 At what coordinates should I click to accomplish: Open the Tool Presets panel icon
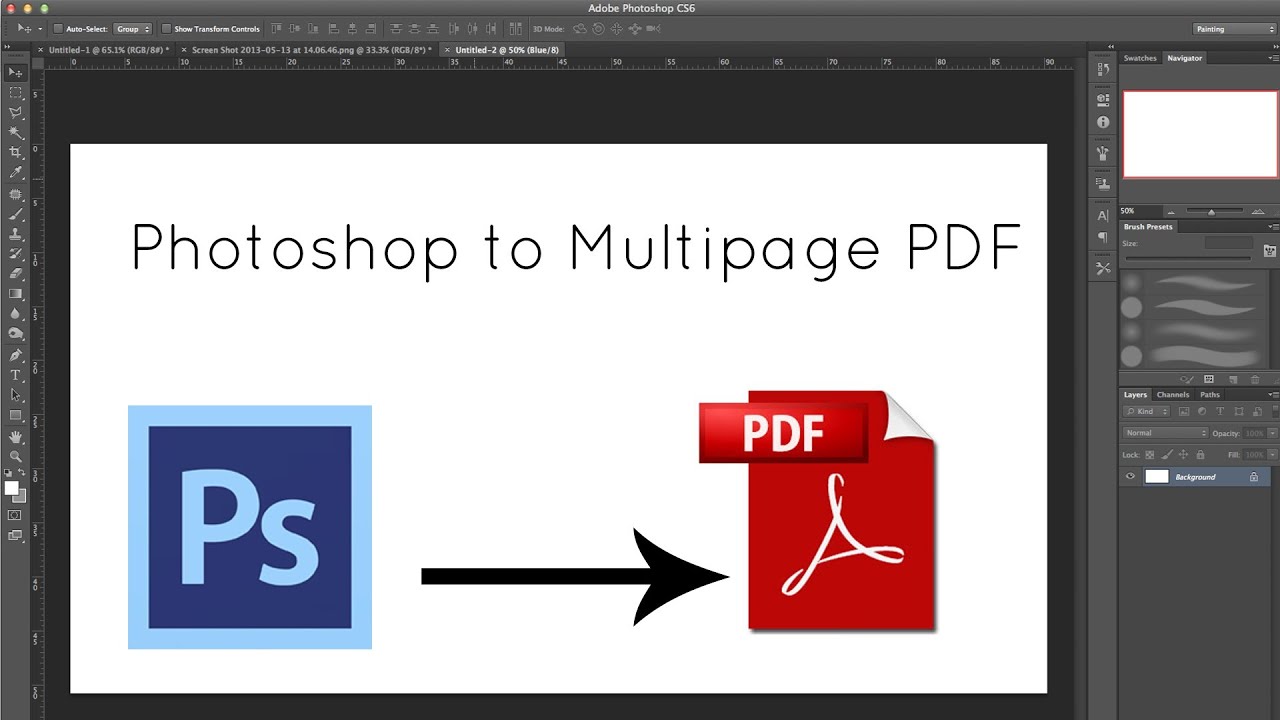coord(1103,268)
